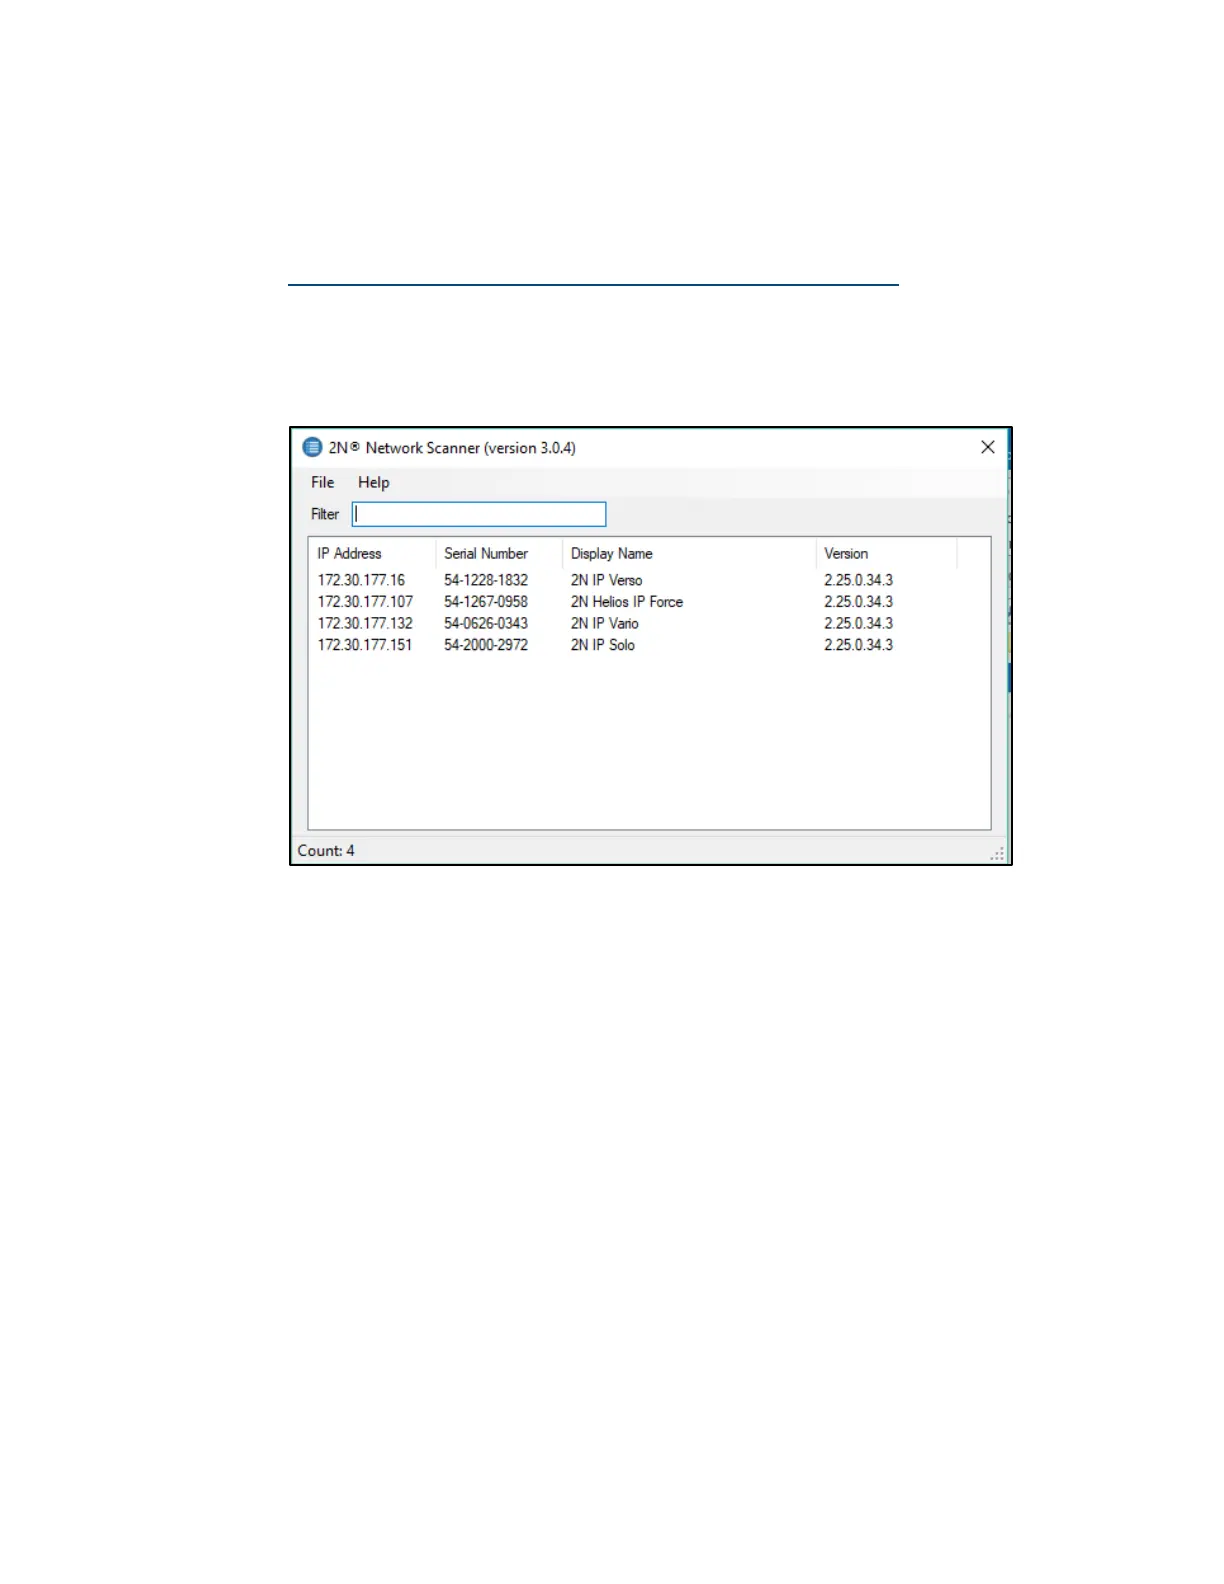Select the 2N IP Solo device

point(603,645)
